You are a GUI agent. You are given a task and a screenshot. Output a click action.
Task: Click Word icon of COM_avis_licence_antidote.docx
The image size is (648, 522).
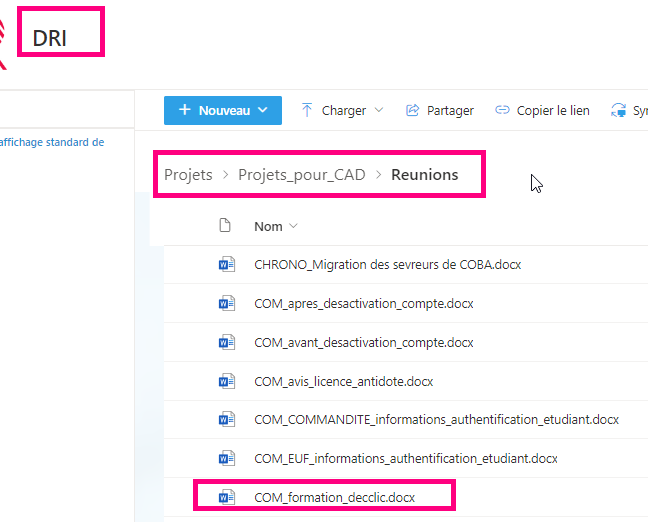(226, 381)
